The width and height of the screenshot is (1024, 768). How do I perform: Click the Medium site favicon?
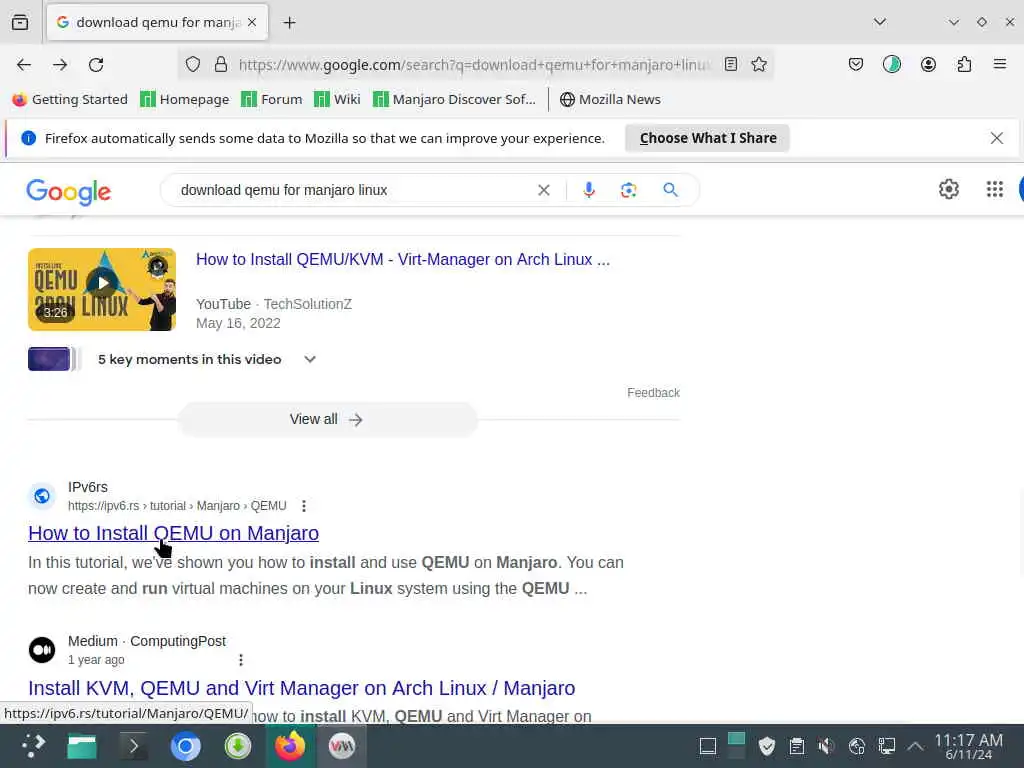coord(42,650)
